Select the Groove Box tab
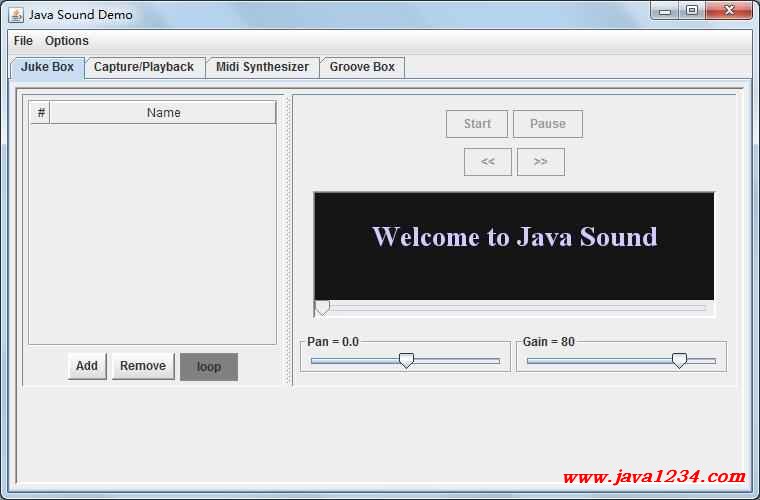 (362, 67)
